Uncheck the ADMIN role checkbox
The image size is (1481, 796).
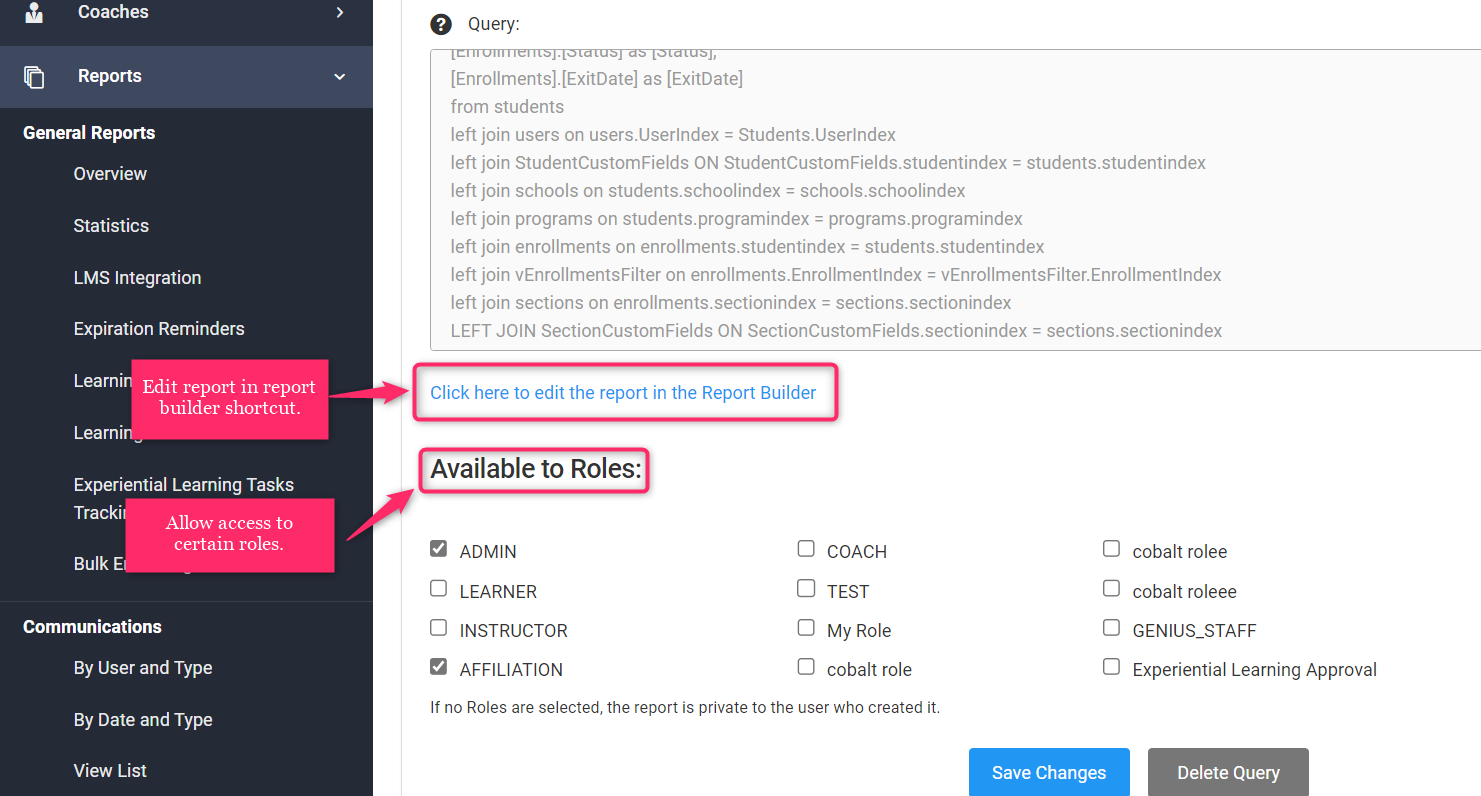[x=438, y=549]
